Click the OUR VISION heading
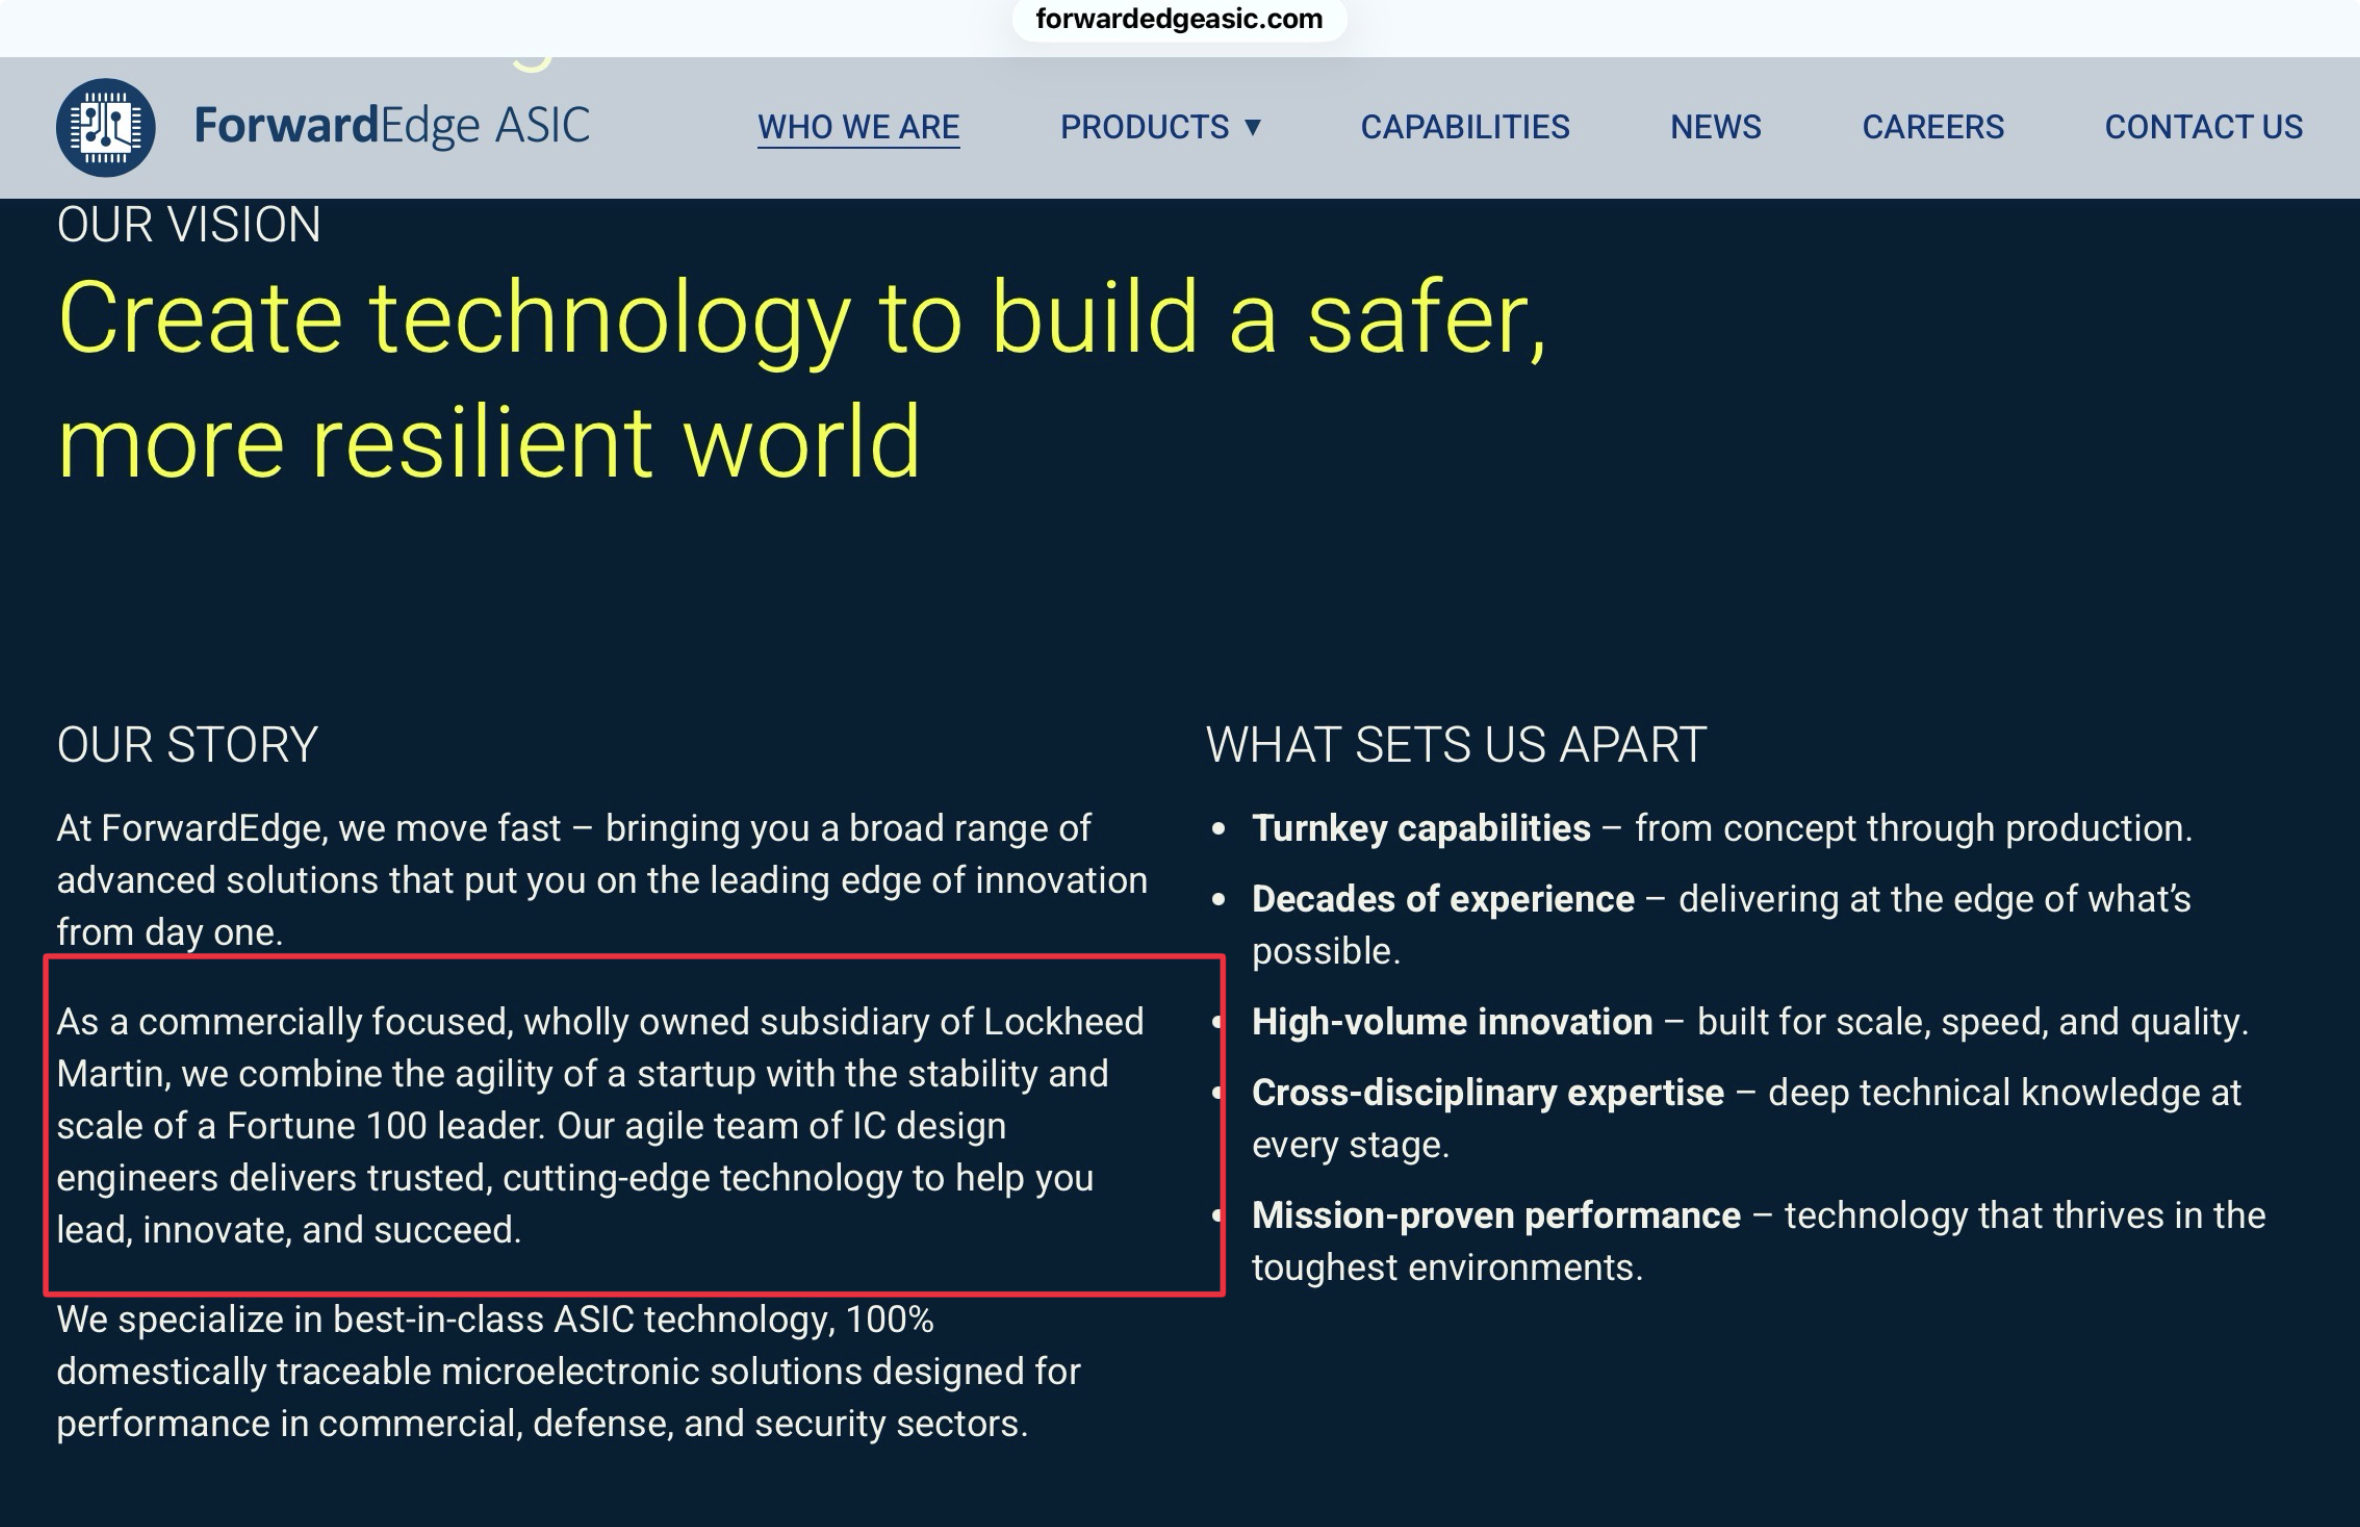This screenshot has height=1527, width=2360. click(189, 224)
